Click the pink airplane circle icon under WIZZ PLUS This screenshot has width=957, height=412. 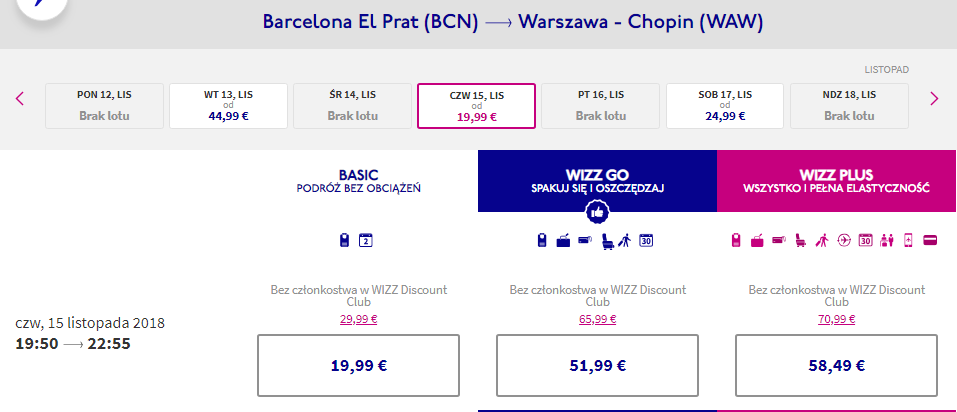(844, 240)
